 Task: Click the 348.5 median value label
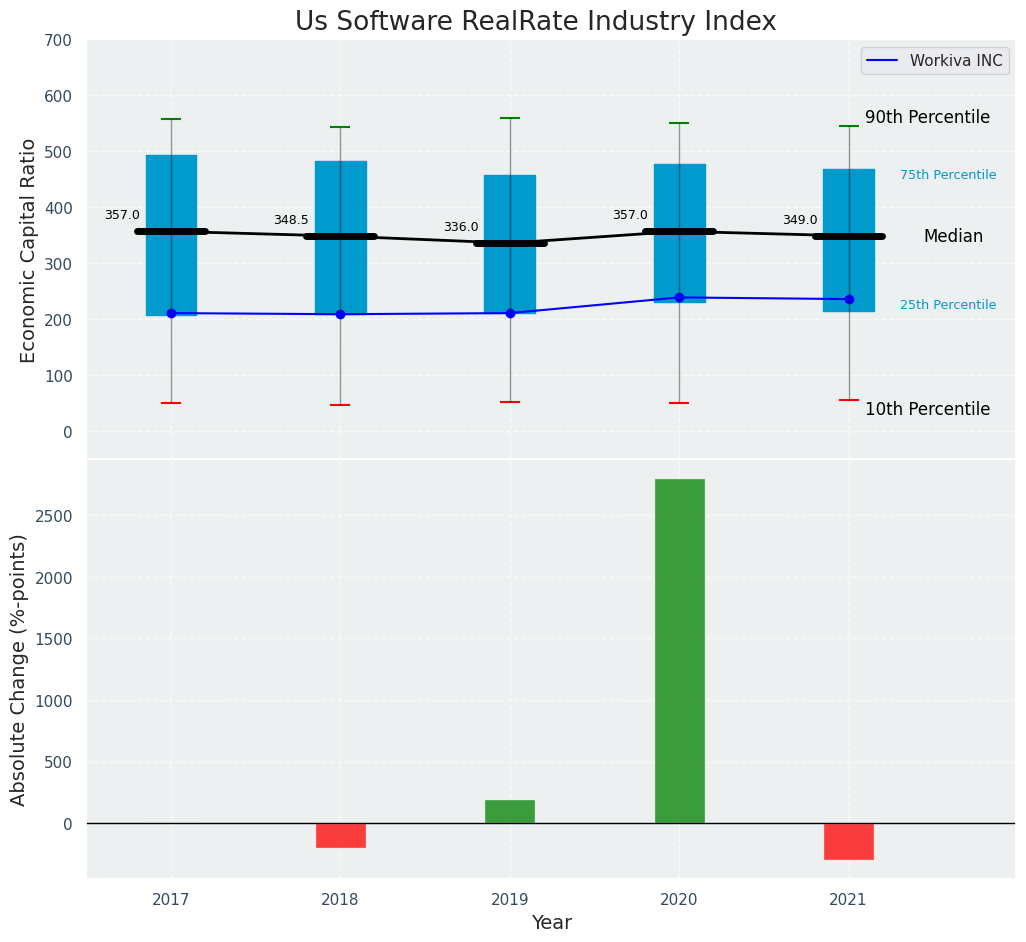[x=291, y=220]
